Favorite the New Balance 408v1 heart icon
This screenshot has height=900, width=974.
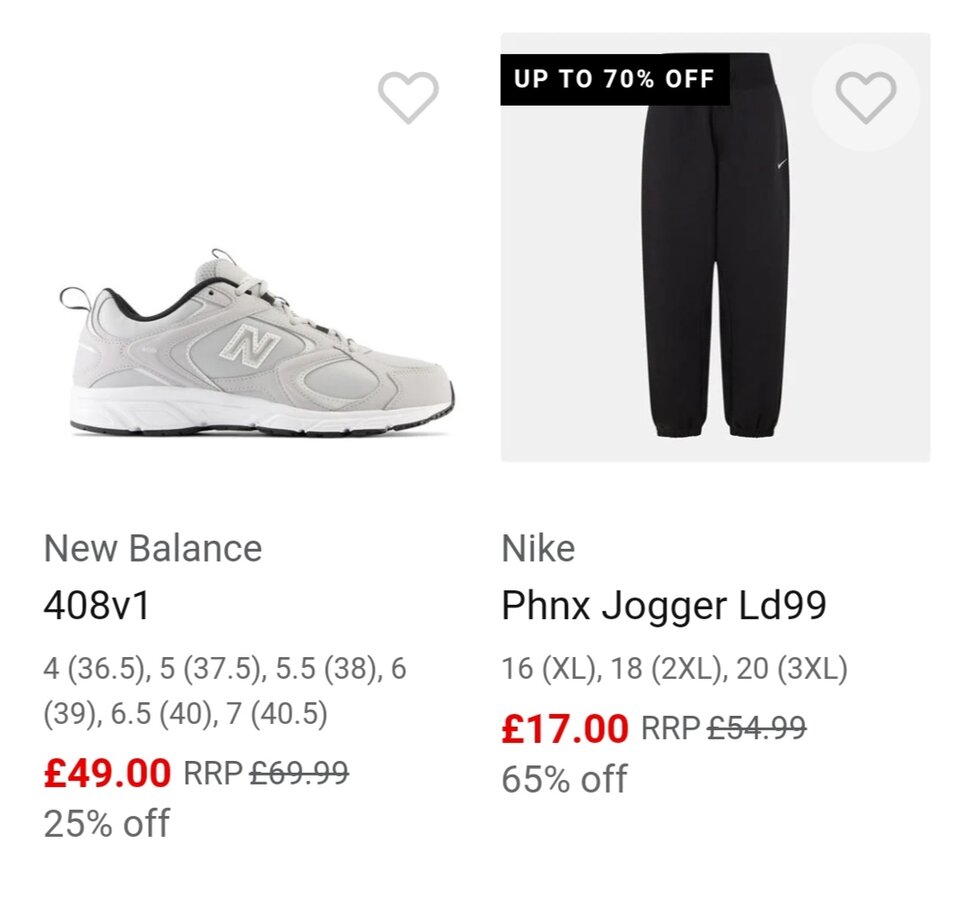tap(408, 98)
